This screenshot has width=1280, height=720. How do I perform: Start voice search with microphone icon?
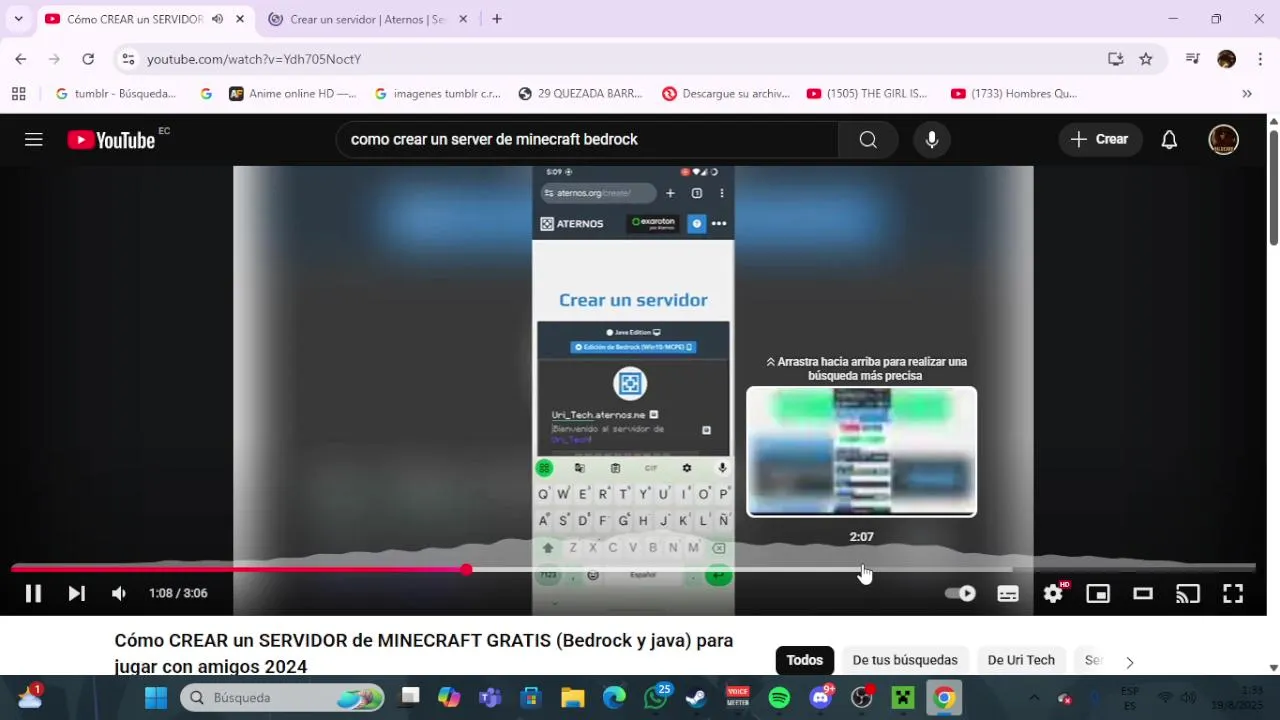point(932,140)
